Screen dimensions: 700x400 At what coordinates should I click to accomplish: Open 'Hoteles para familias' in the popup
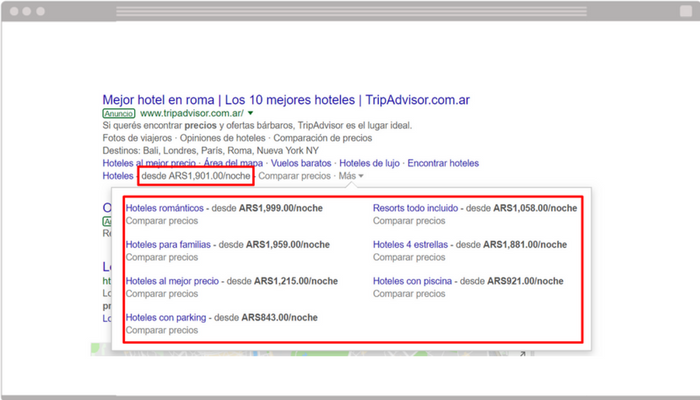pos(168,245)
